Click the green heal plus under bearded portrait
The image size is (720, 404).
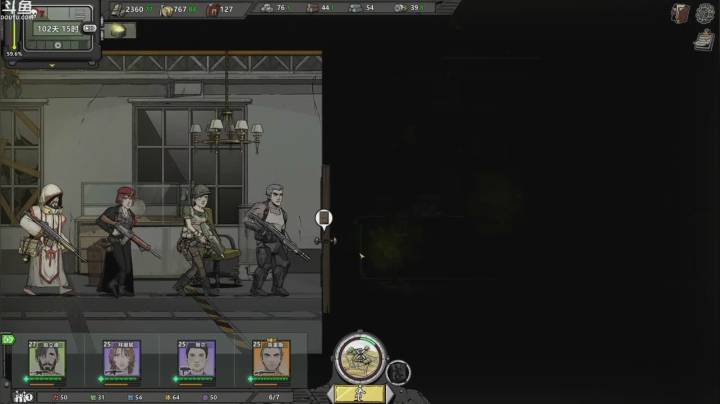(x=26, y=379)
